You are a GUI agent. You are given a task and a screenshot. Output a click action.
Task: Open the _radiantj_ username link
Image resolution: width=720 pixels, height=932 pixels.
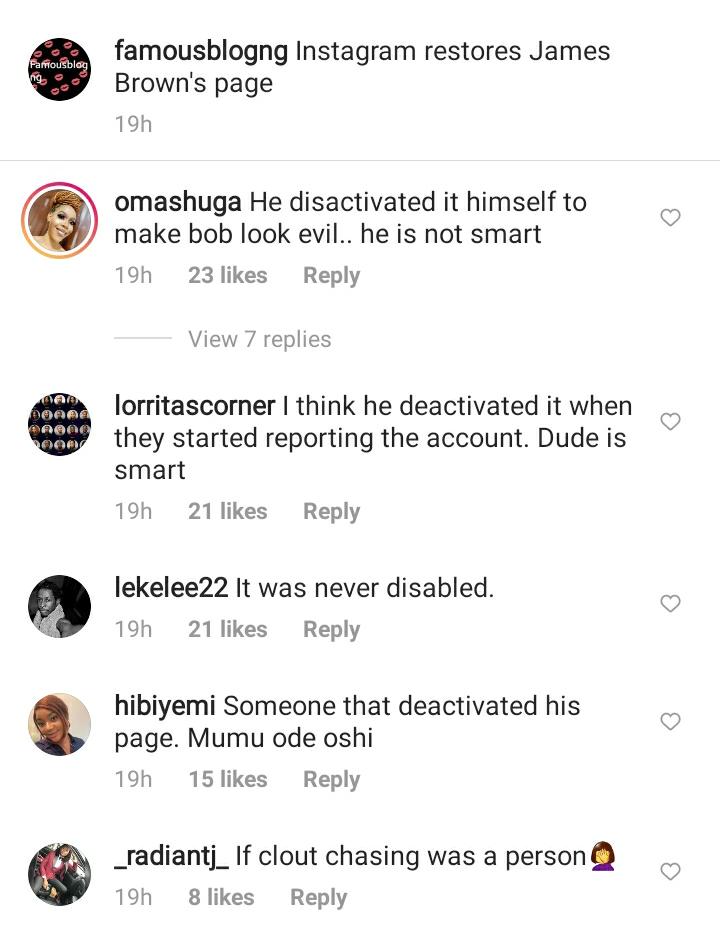pyautogui.click(x=172, y=857)
